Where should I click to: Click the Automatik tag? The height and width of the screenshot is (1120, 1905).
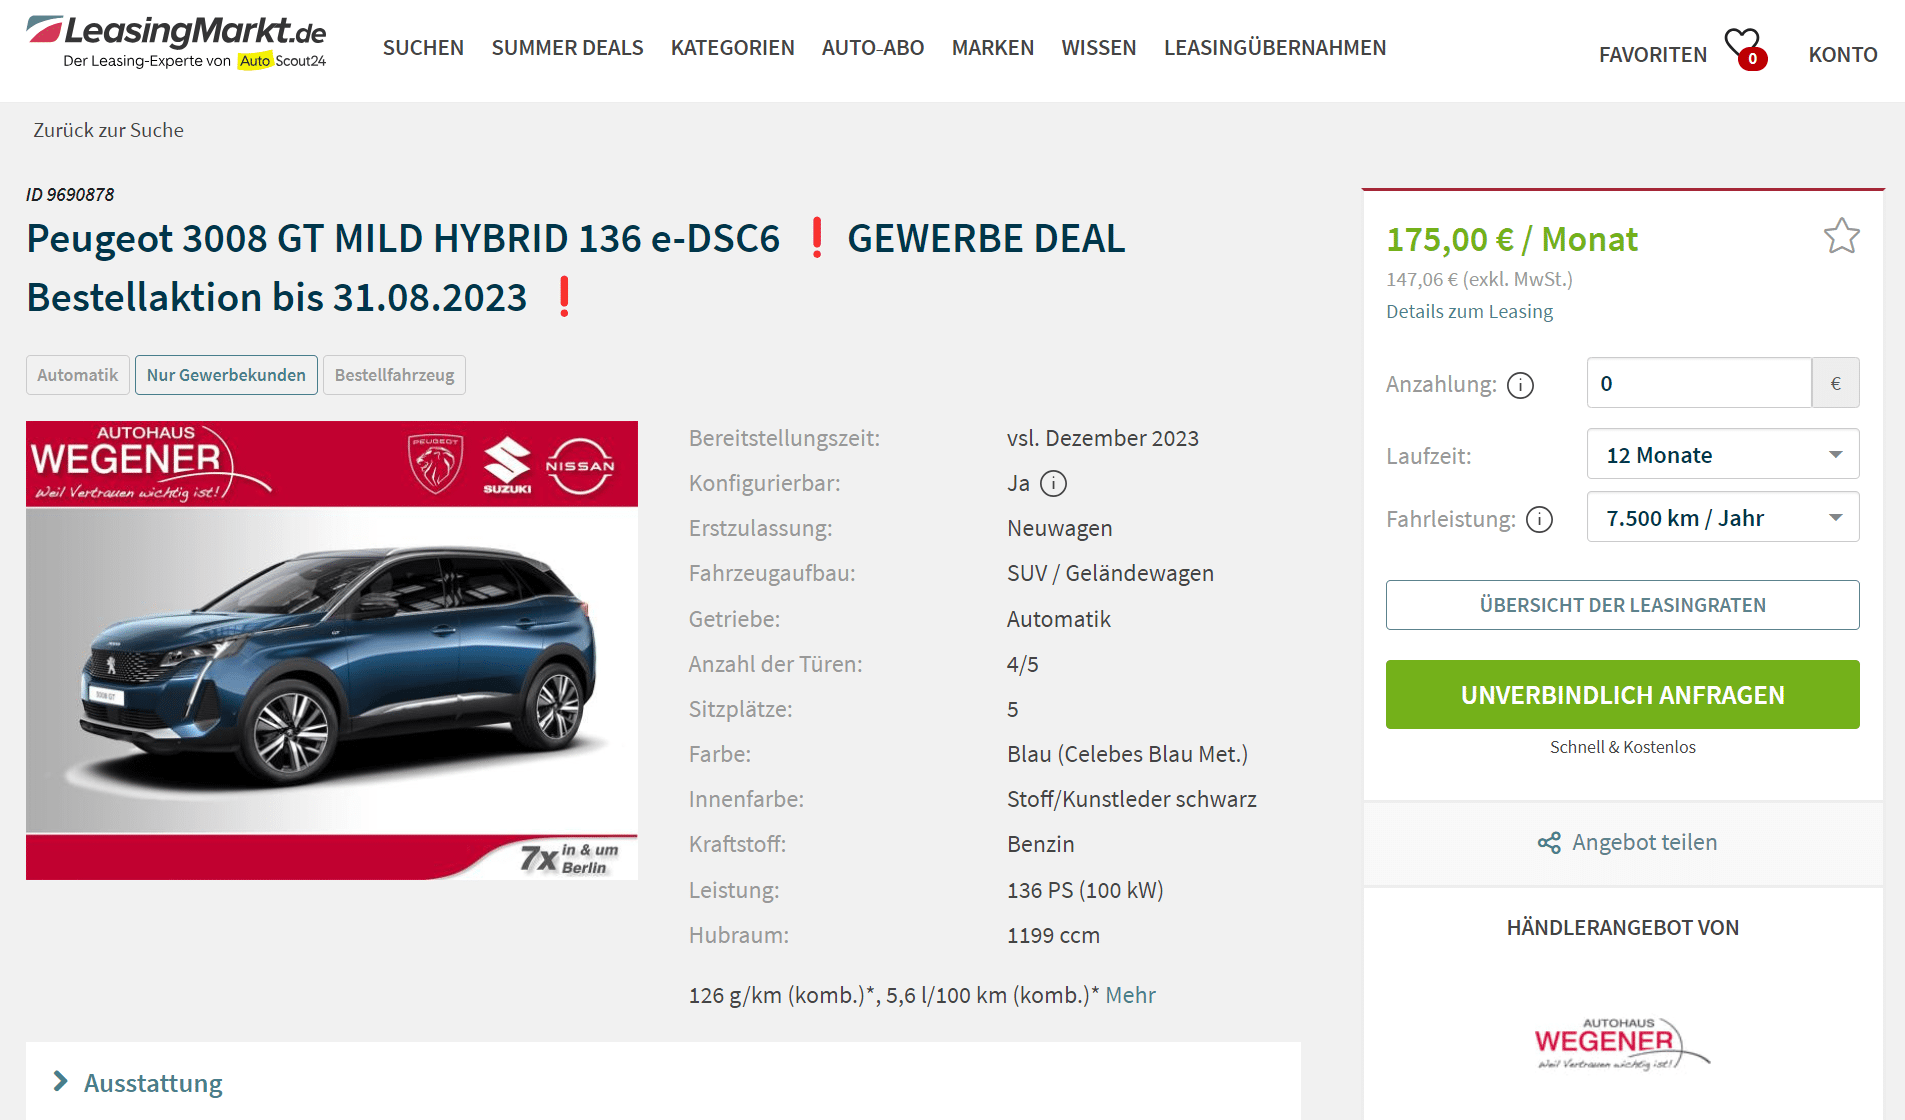tap(78, 375)
